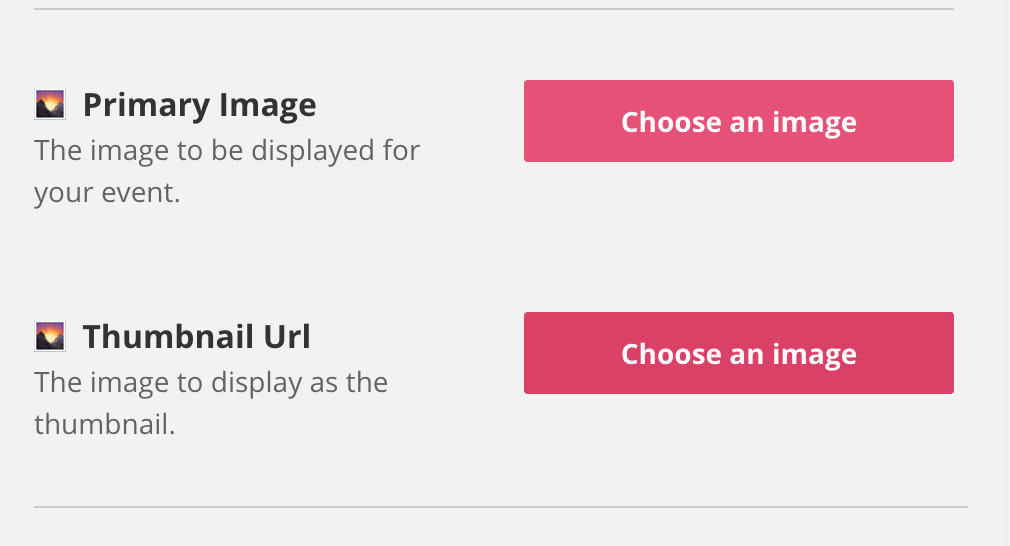Click the lighter pink "Choose an image" button

[x=738, y=121]
